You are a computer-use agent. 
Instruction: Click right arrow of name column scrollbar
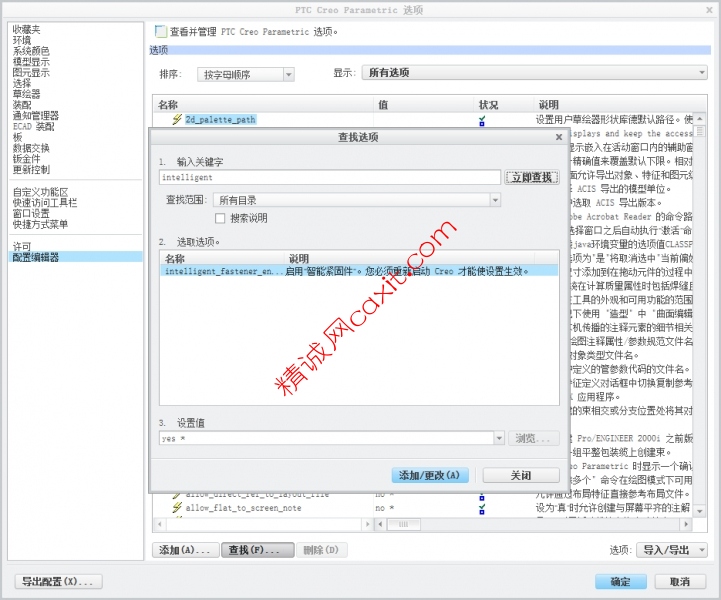click(x=367, y=524)
